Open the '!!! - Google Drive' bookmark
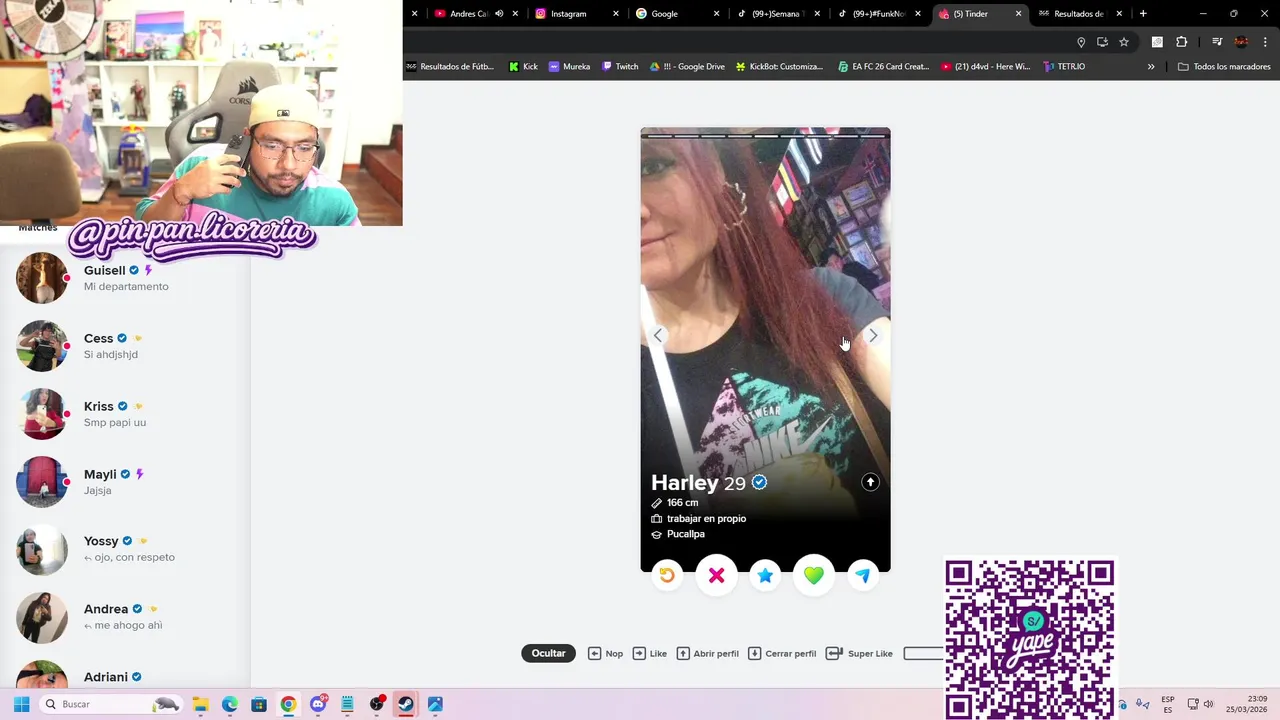This screenshot has height=720, width=1280. tap(687, 67)
